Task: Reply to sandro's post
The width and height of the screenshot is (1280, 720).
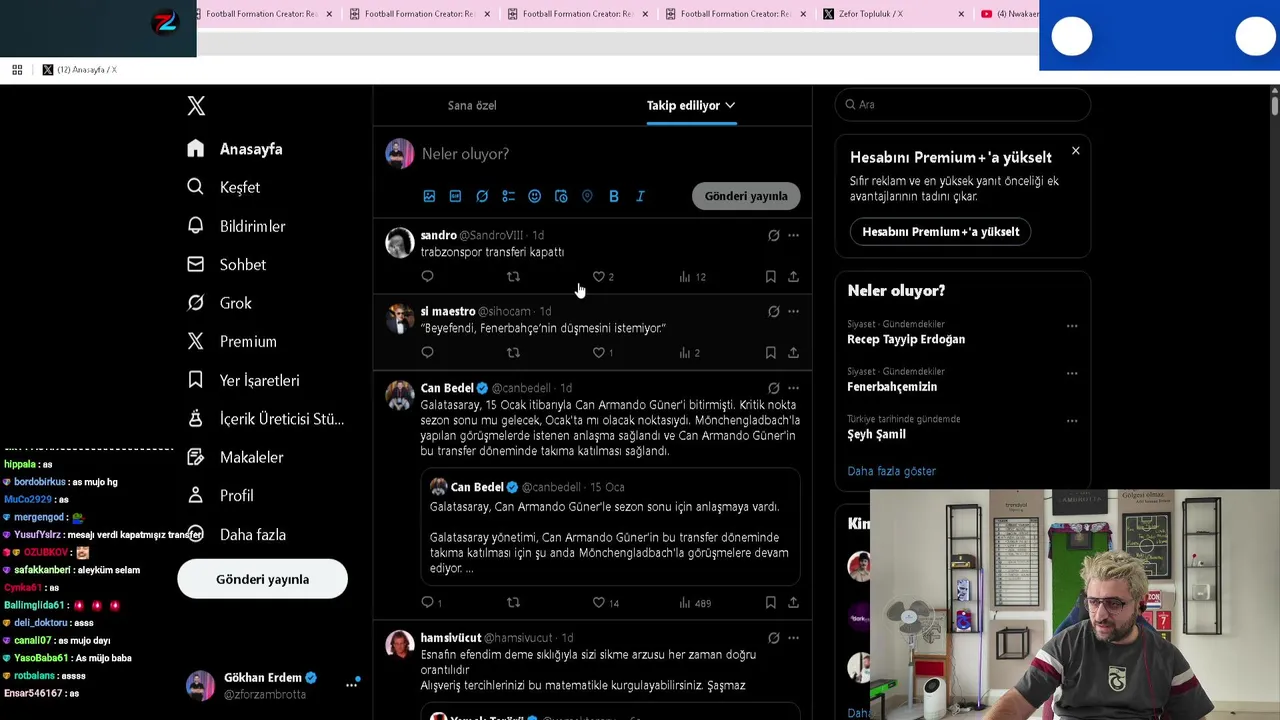Action: pos(427,276)
